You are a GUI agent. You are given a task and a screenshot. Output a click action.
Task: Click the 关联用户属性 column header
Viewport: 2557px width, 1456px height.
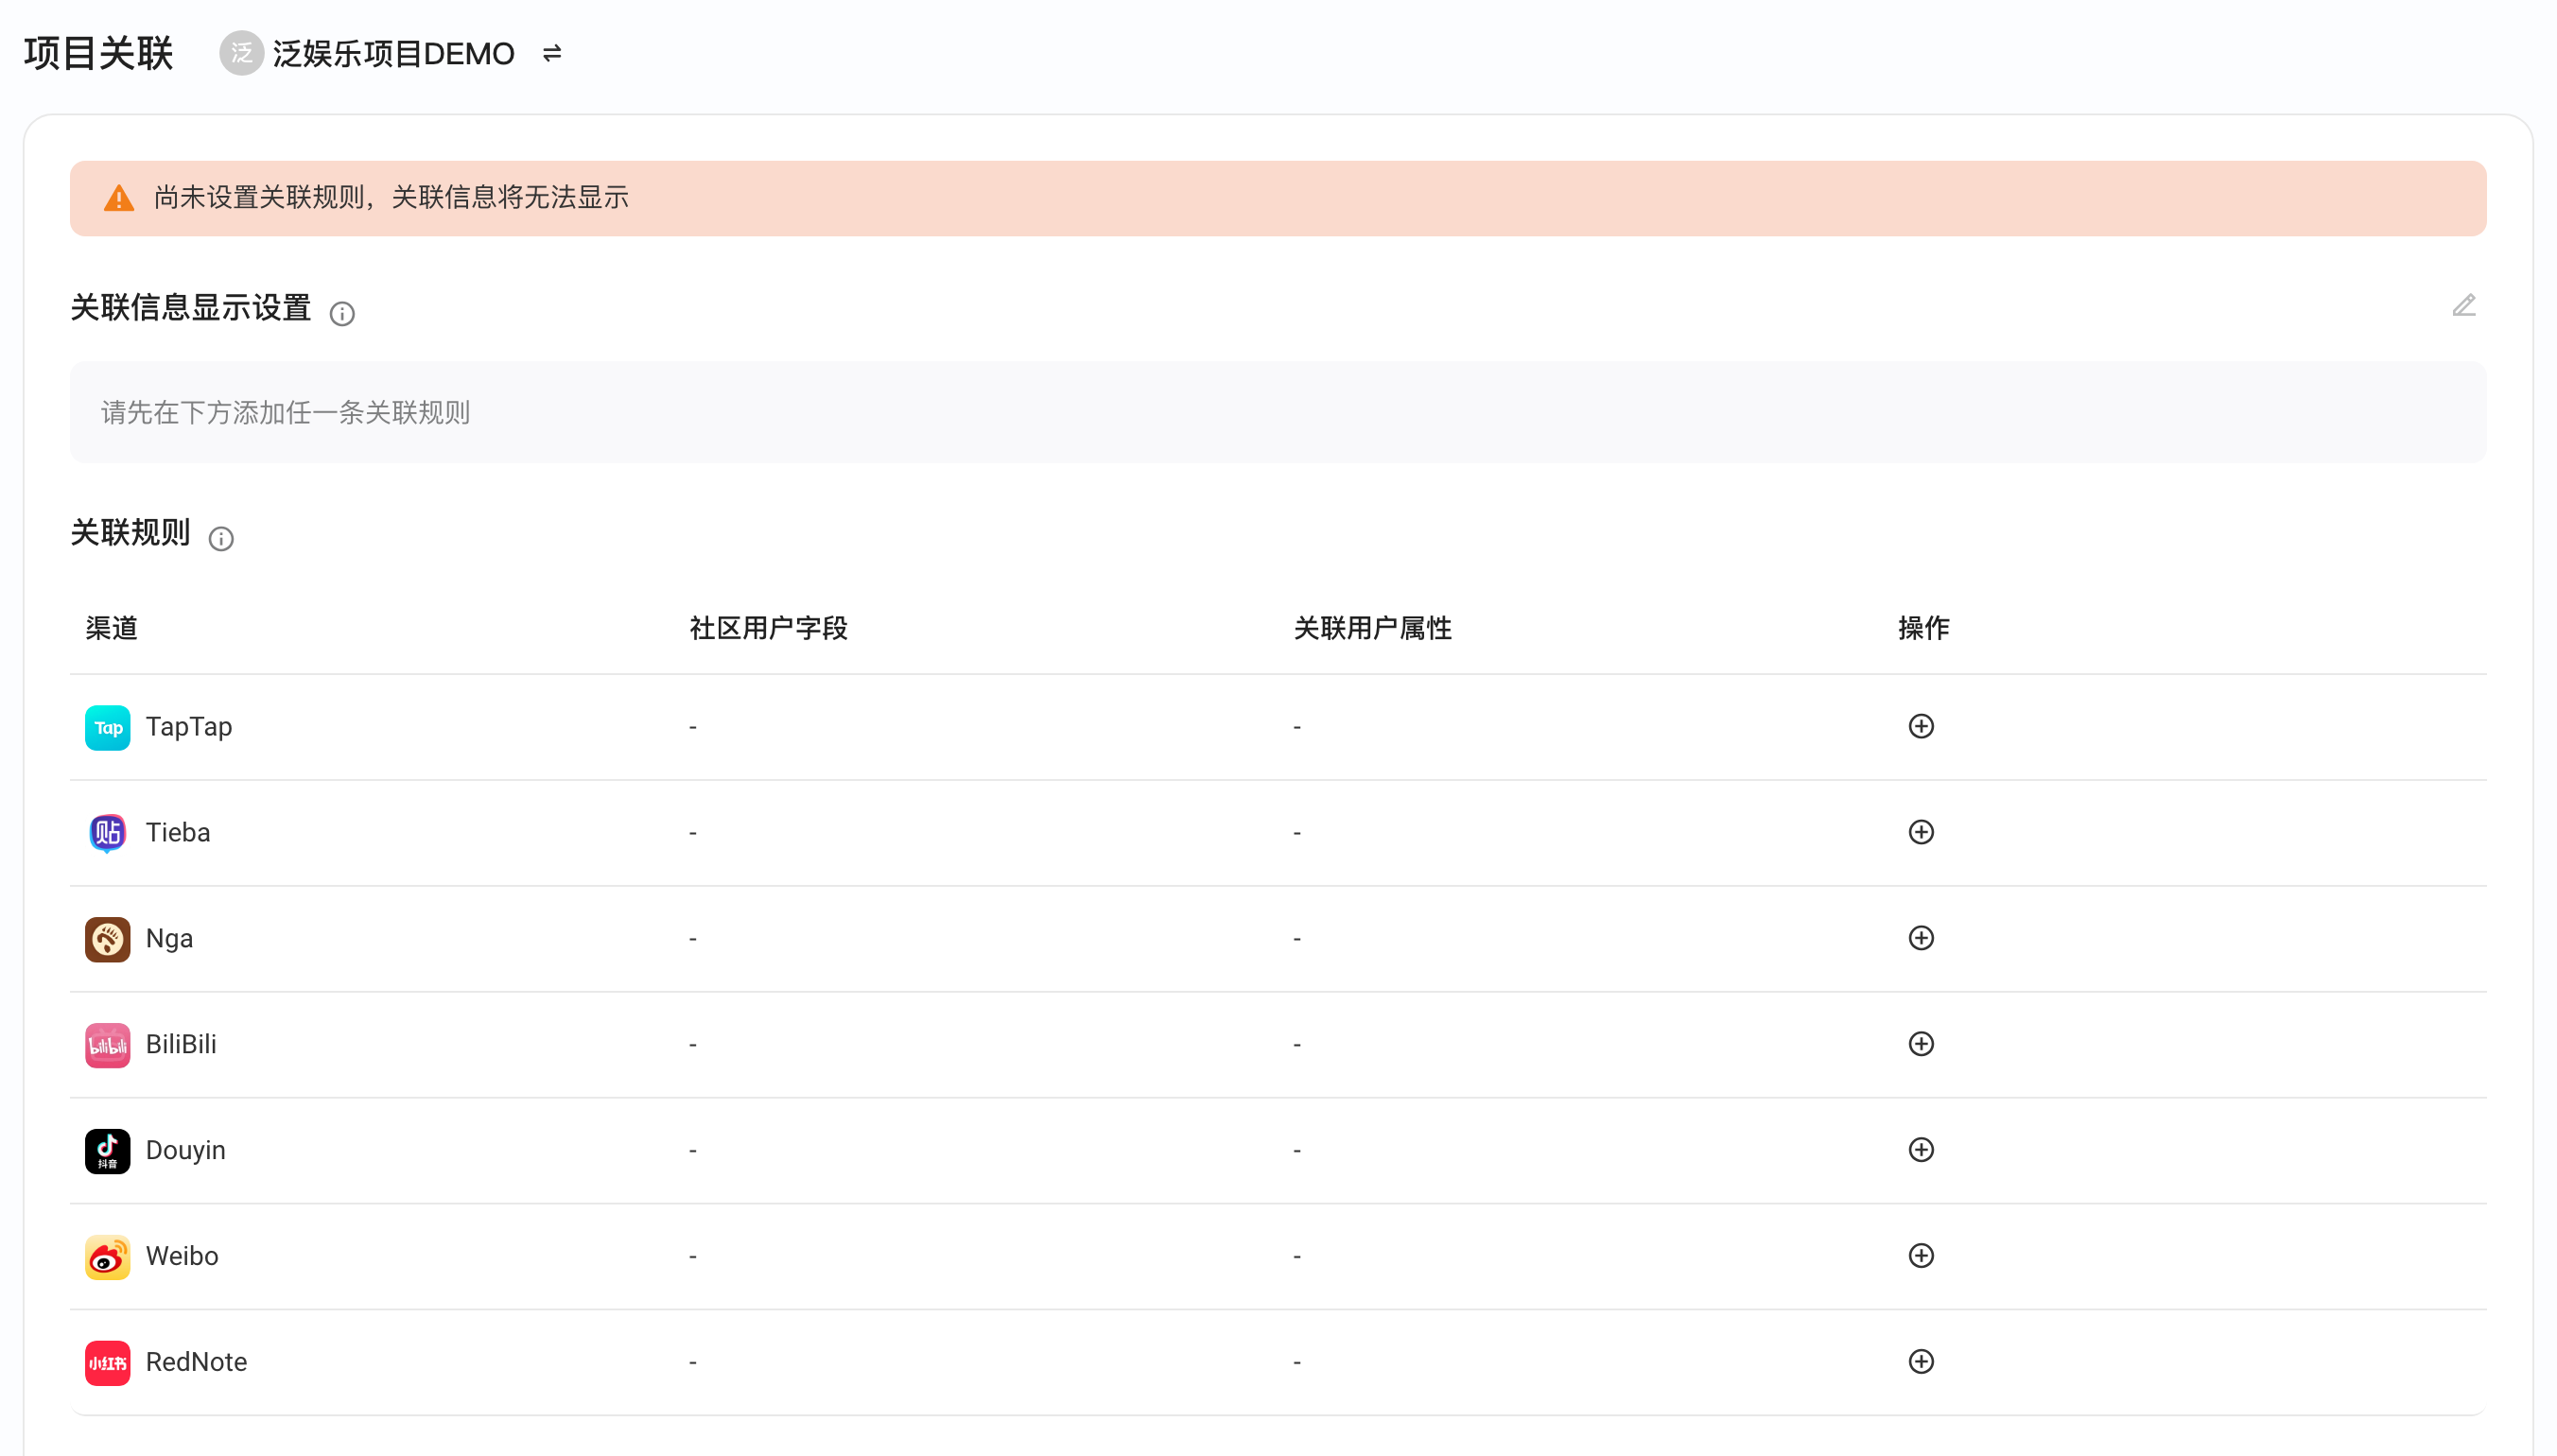tap(1372, 628)
